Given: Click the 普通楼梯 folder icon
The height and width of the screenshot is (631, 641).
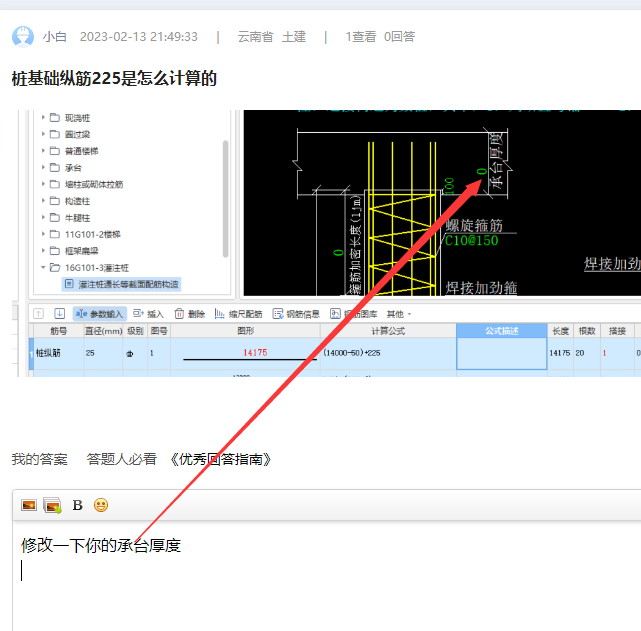Looking at the screenshot, I should point(55,151).
